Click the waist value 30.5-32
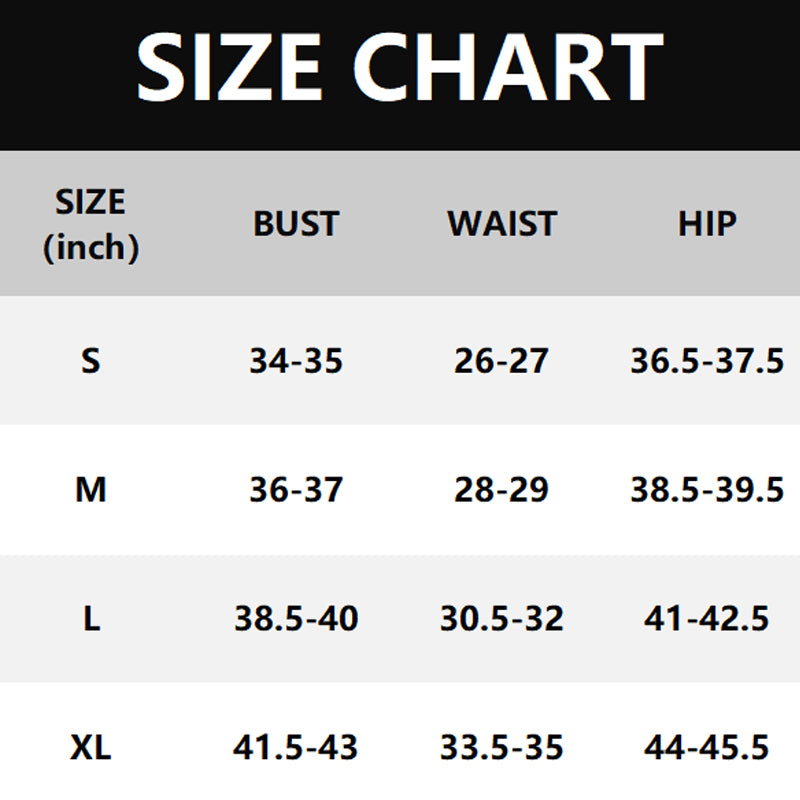 coord(502,619)
